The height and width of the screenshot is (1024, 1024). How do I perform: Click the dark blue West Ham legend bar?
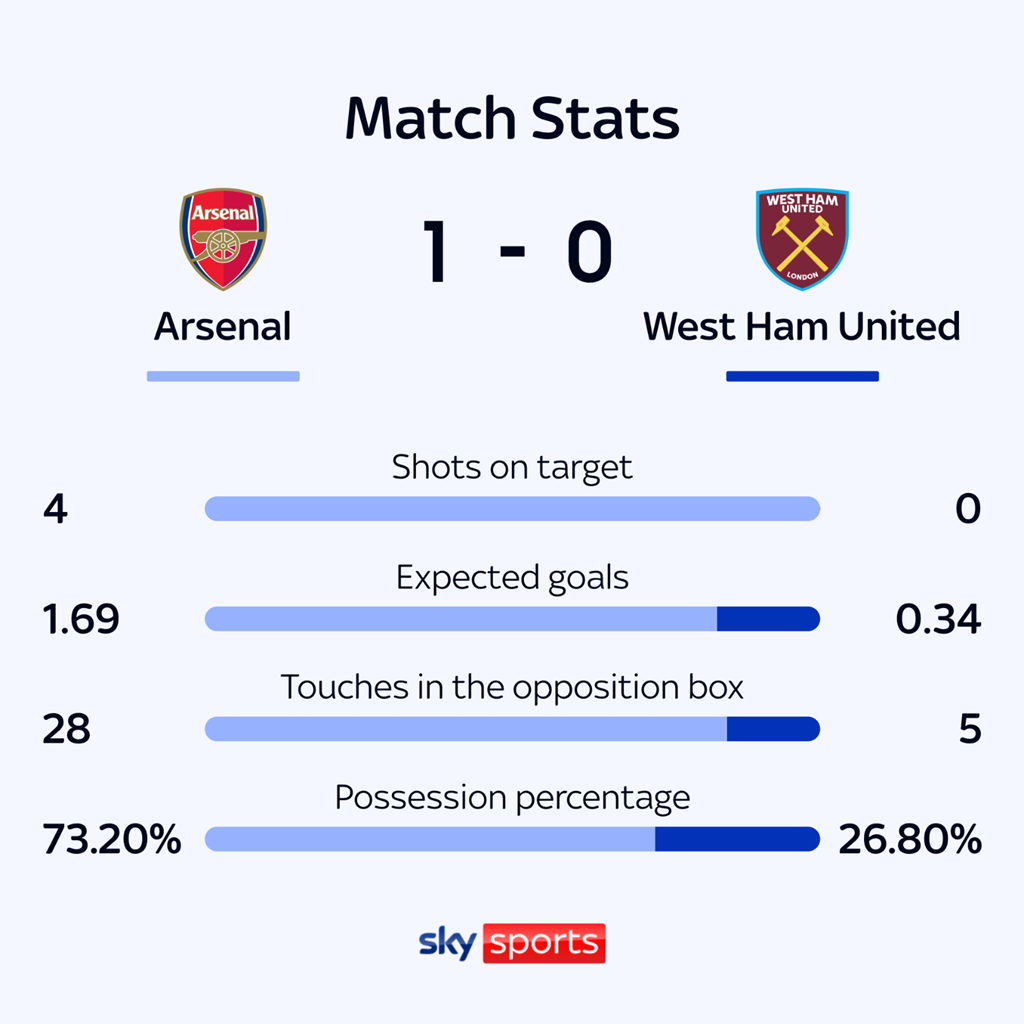802,377
